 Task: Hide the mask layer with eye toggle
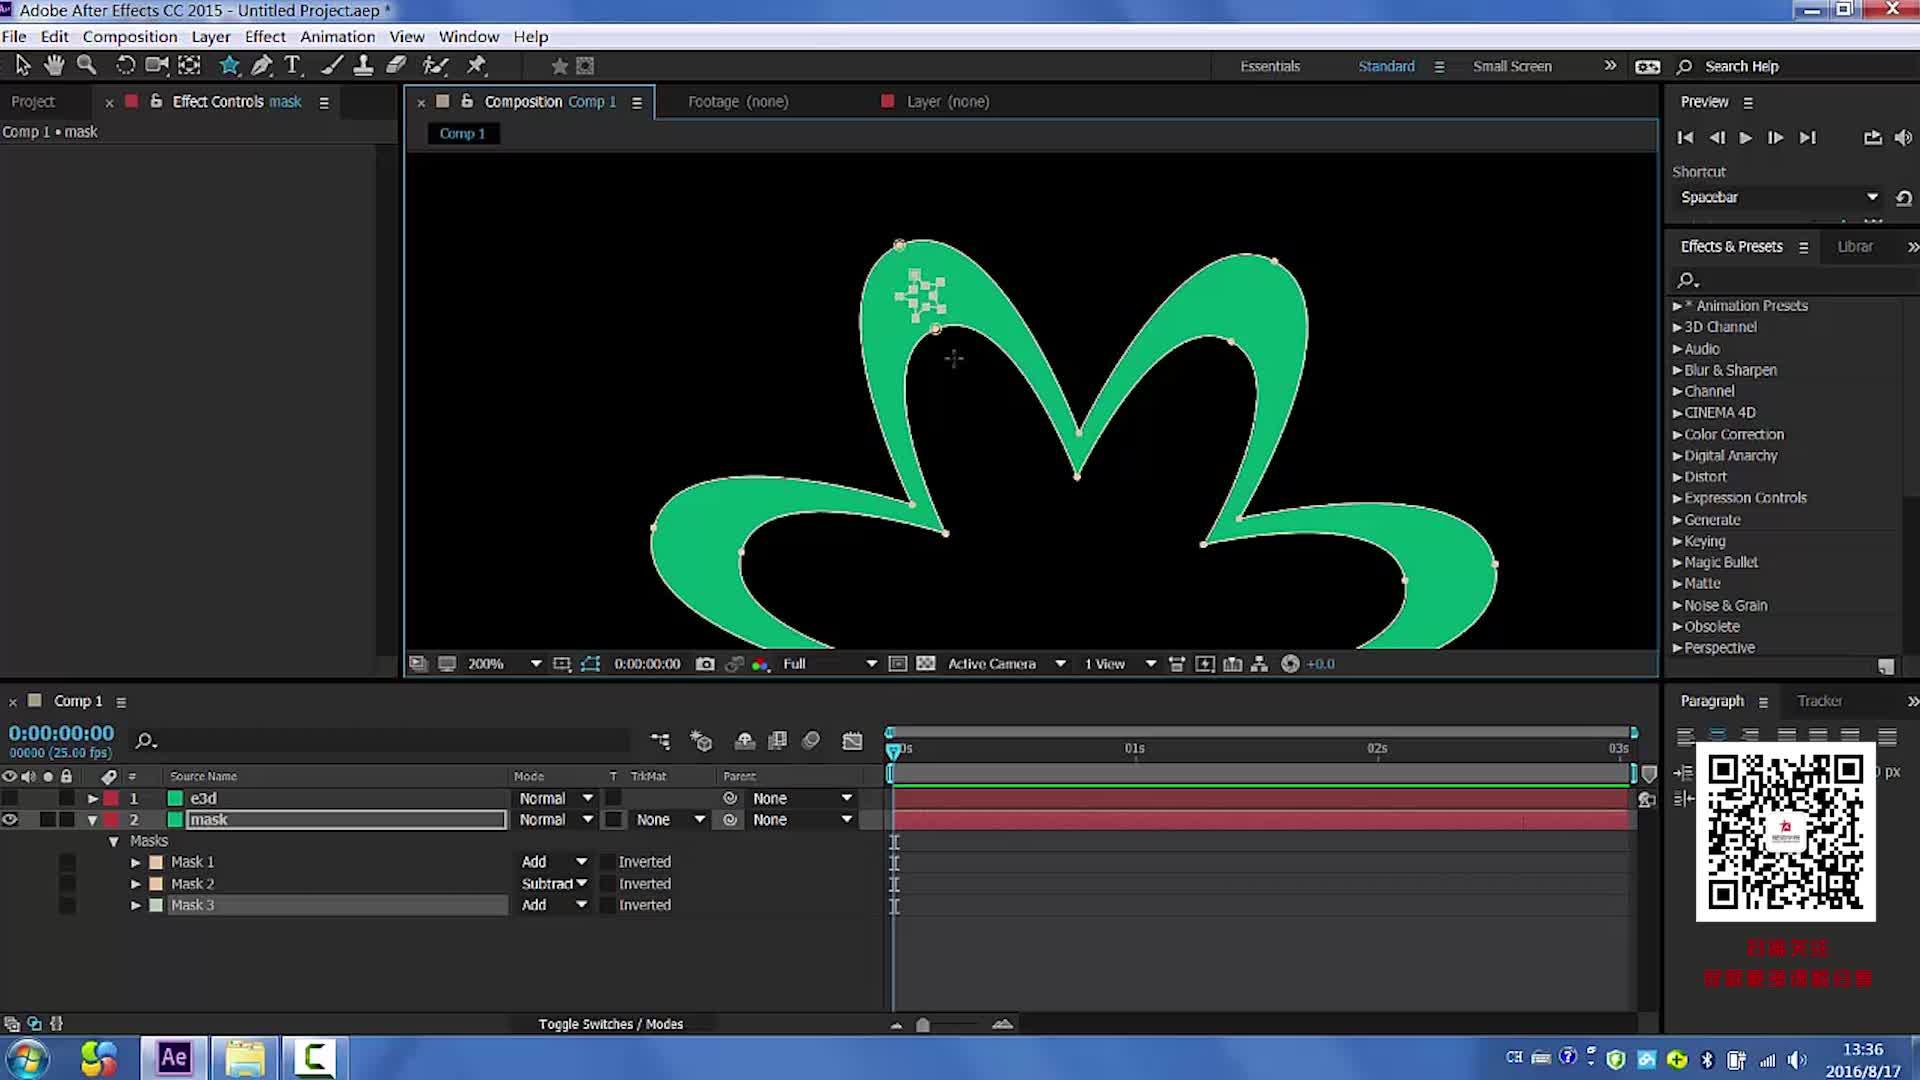10,820
